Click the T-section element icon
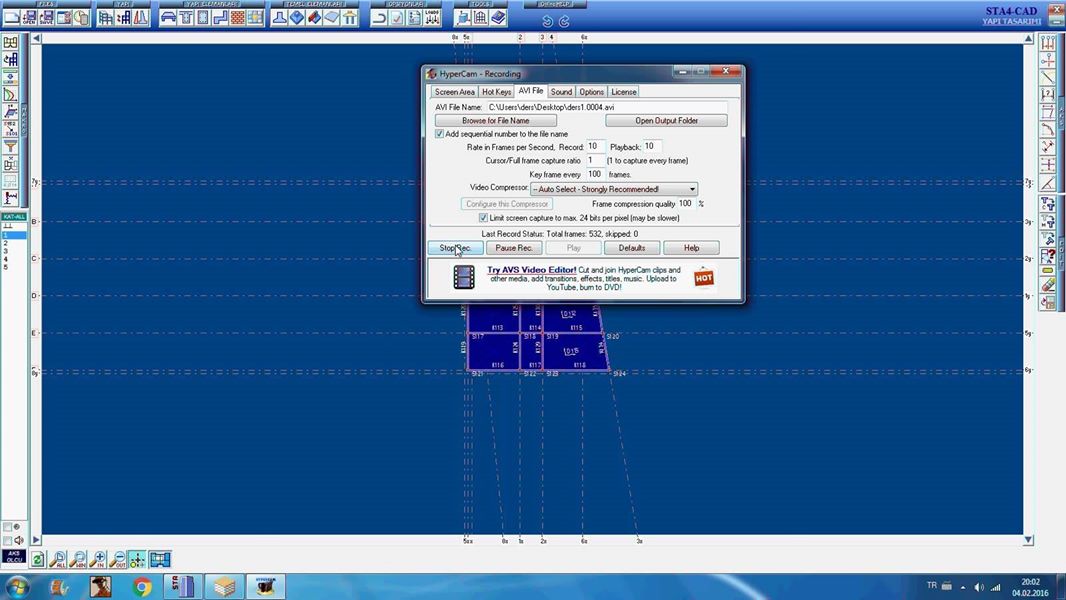This screenshot has height=600, width=1066. pyautogui.click(x=186, y=18)
